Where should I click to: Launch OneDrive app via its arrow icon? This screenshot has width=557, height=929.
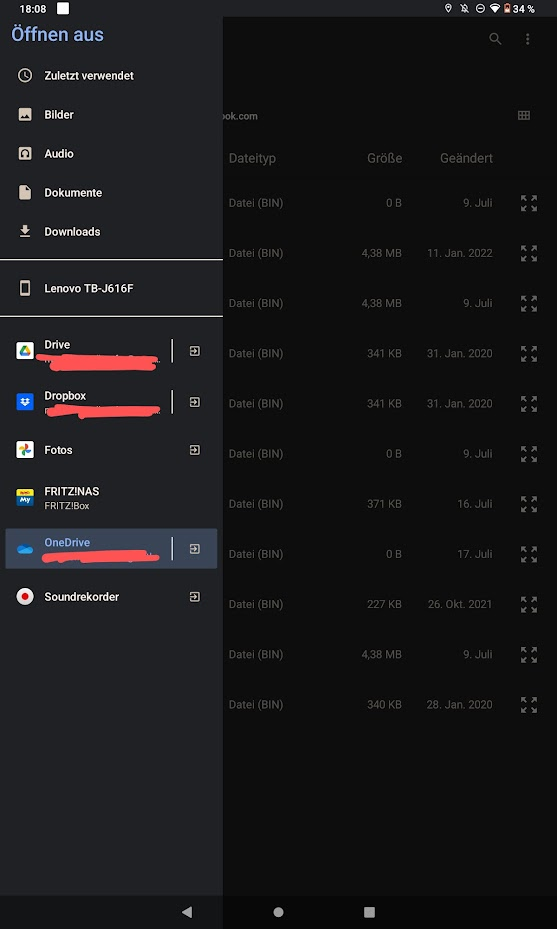(194, 549)
